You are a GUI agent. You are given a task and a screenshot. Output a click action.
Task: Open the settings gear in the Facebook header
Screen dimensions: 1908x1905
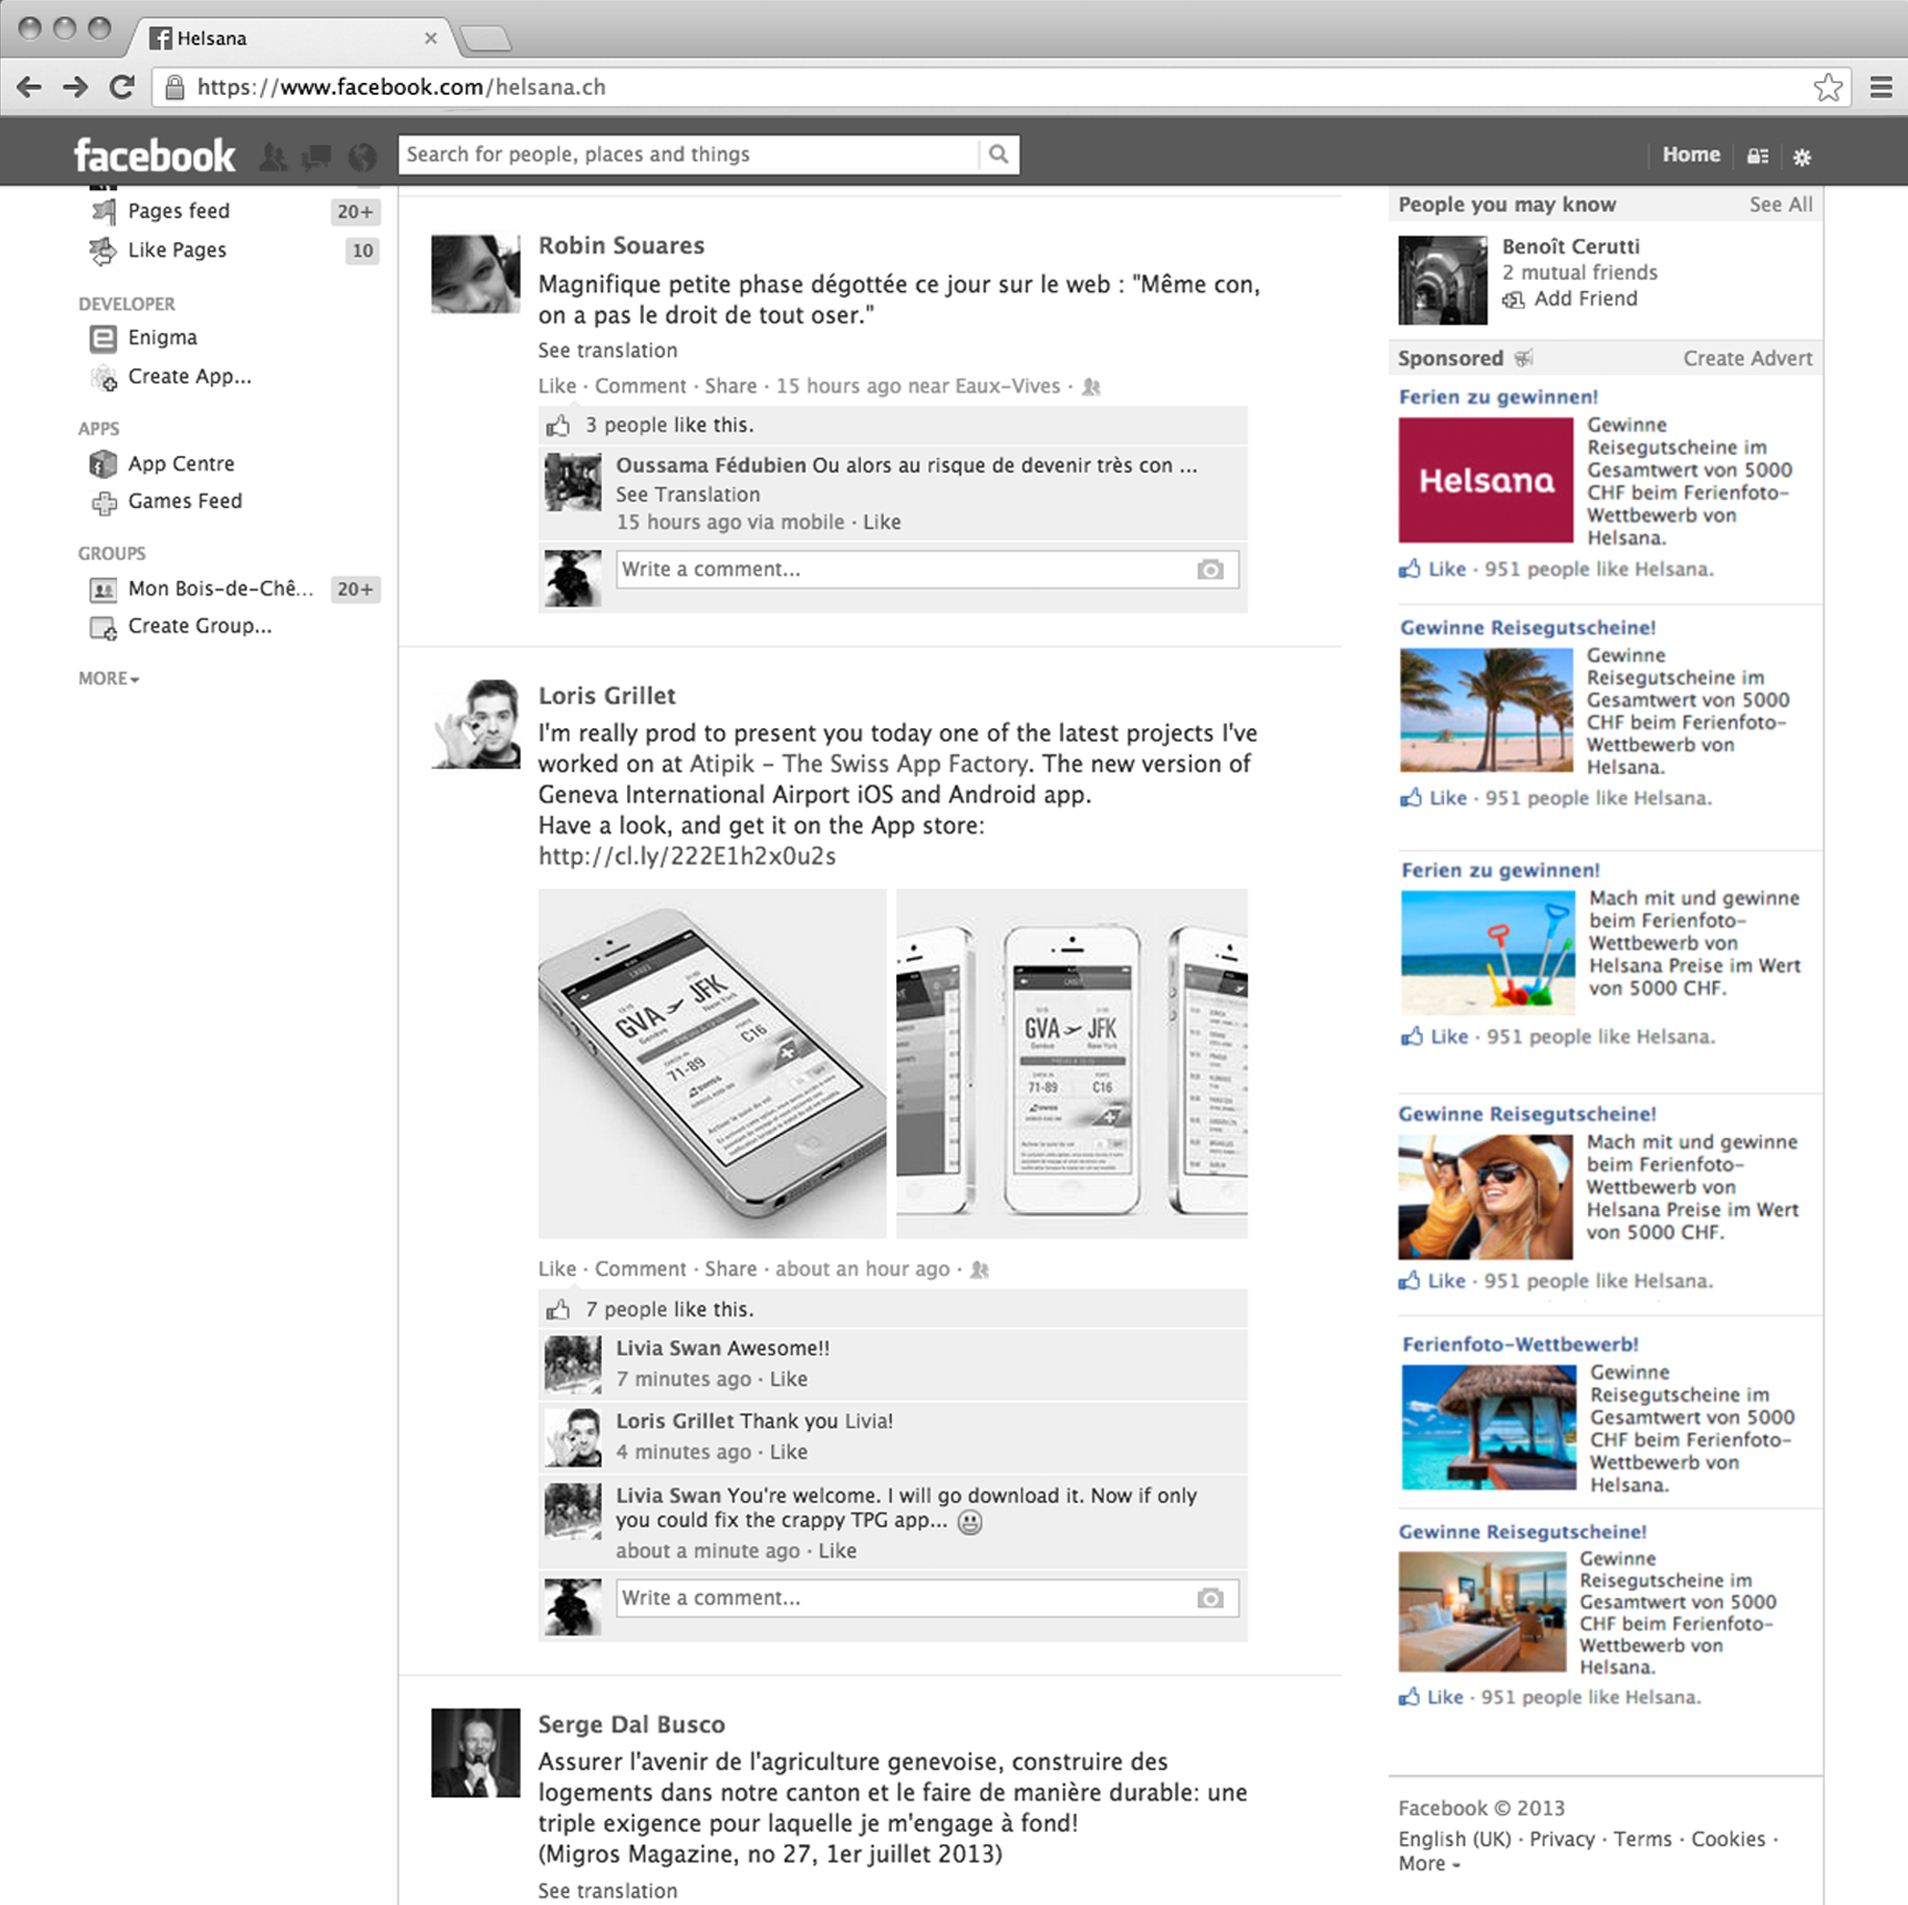pyautogui.click(x=1802, y=156)
